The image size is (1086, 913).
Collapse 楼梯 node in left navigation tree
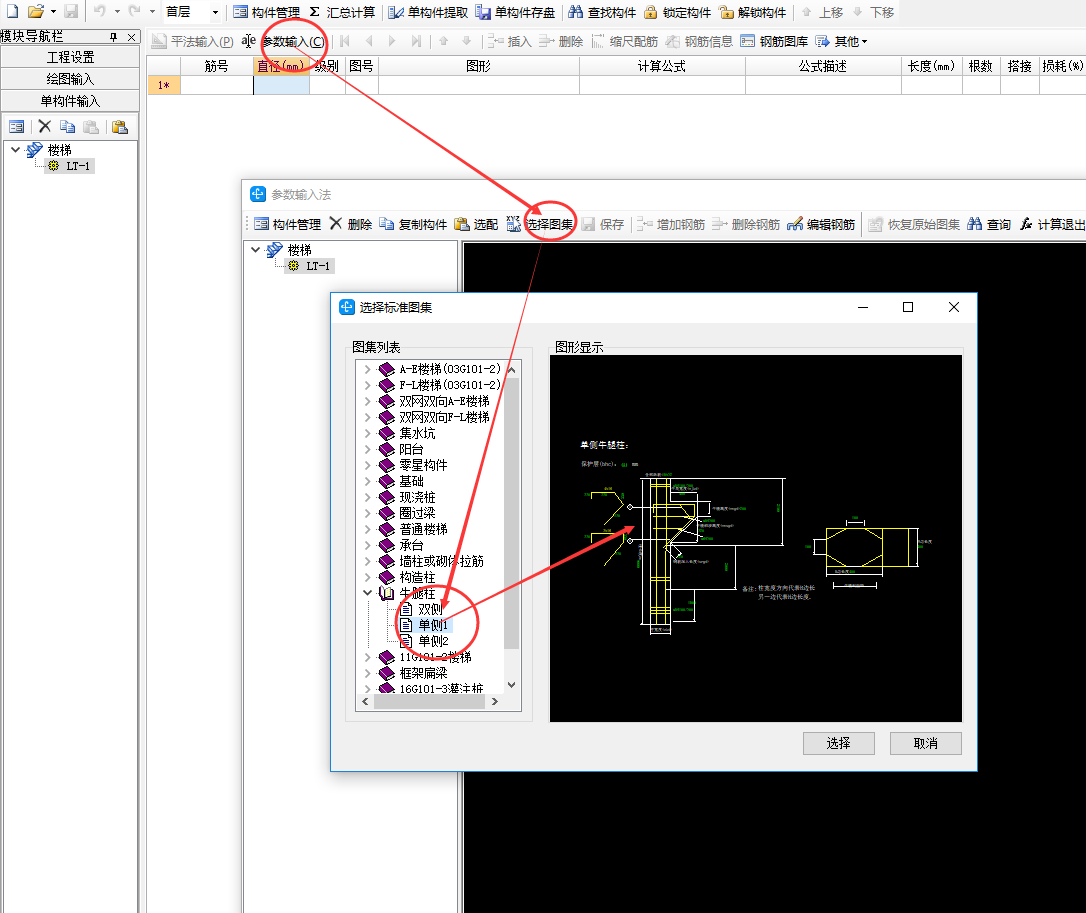15,150
